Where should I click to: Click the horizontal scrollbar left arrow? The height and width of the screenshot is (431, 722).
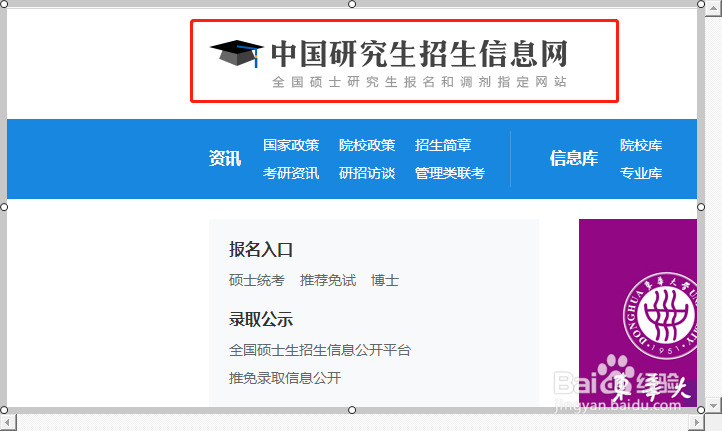(8, 422)
